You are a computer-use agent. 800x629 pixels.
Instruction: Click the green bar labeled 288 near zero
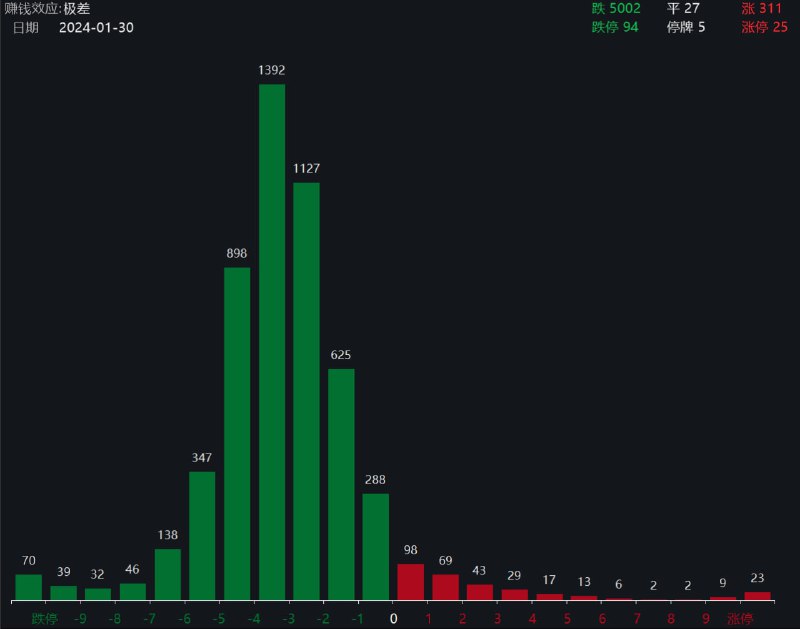[x=374, y=550]
